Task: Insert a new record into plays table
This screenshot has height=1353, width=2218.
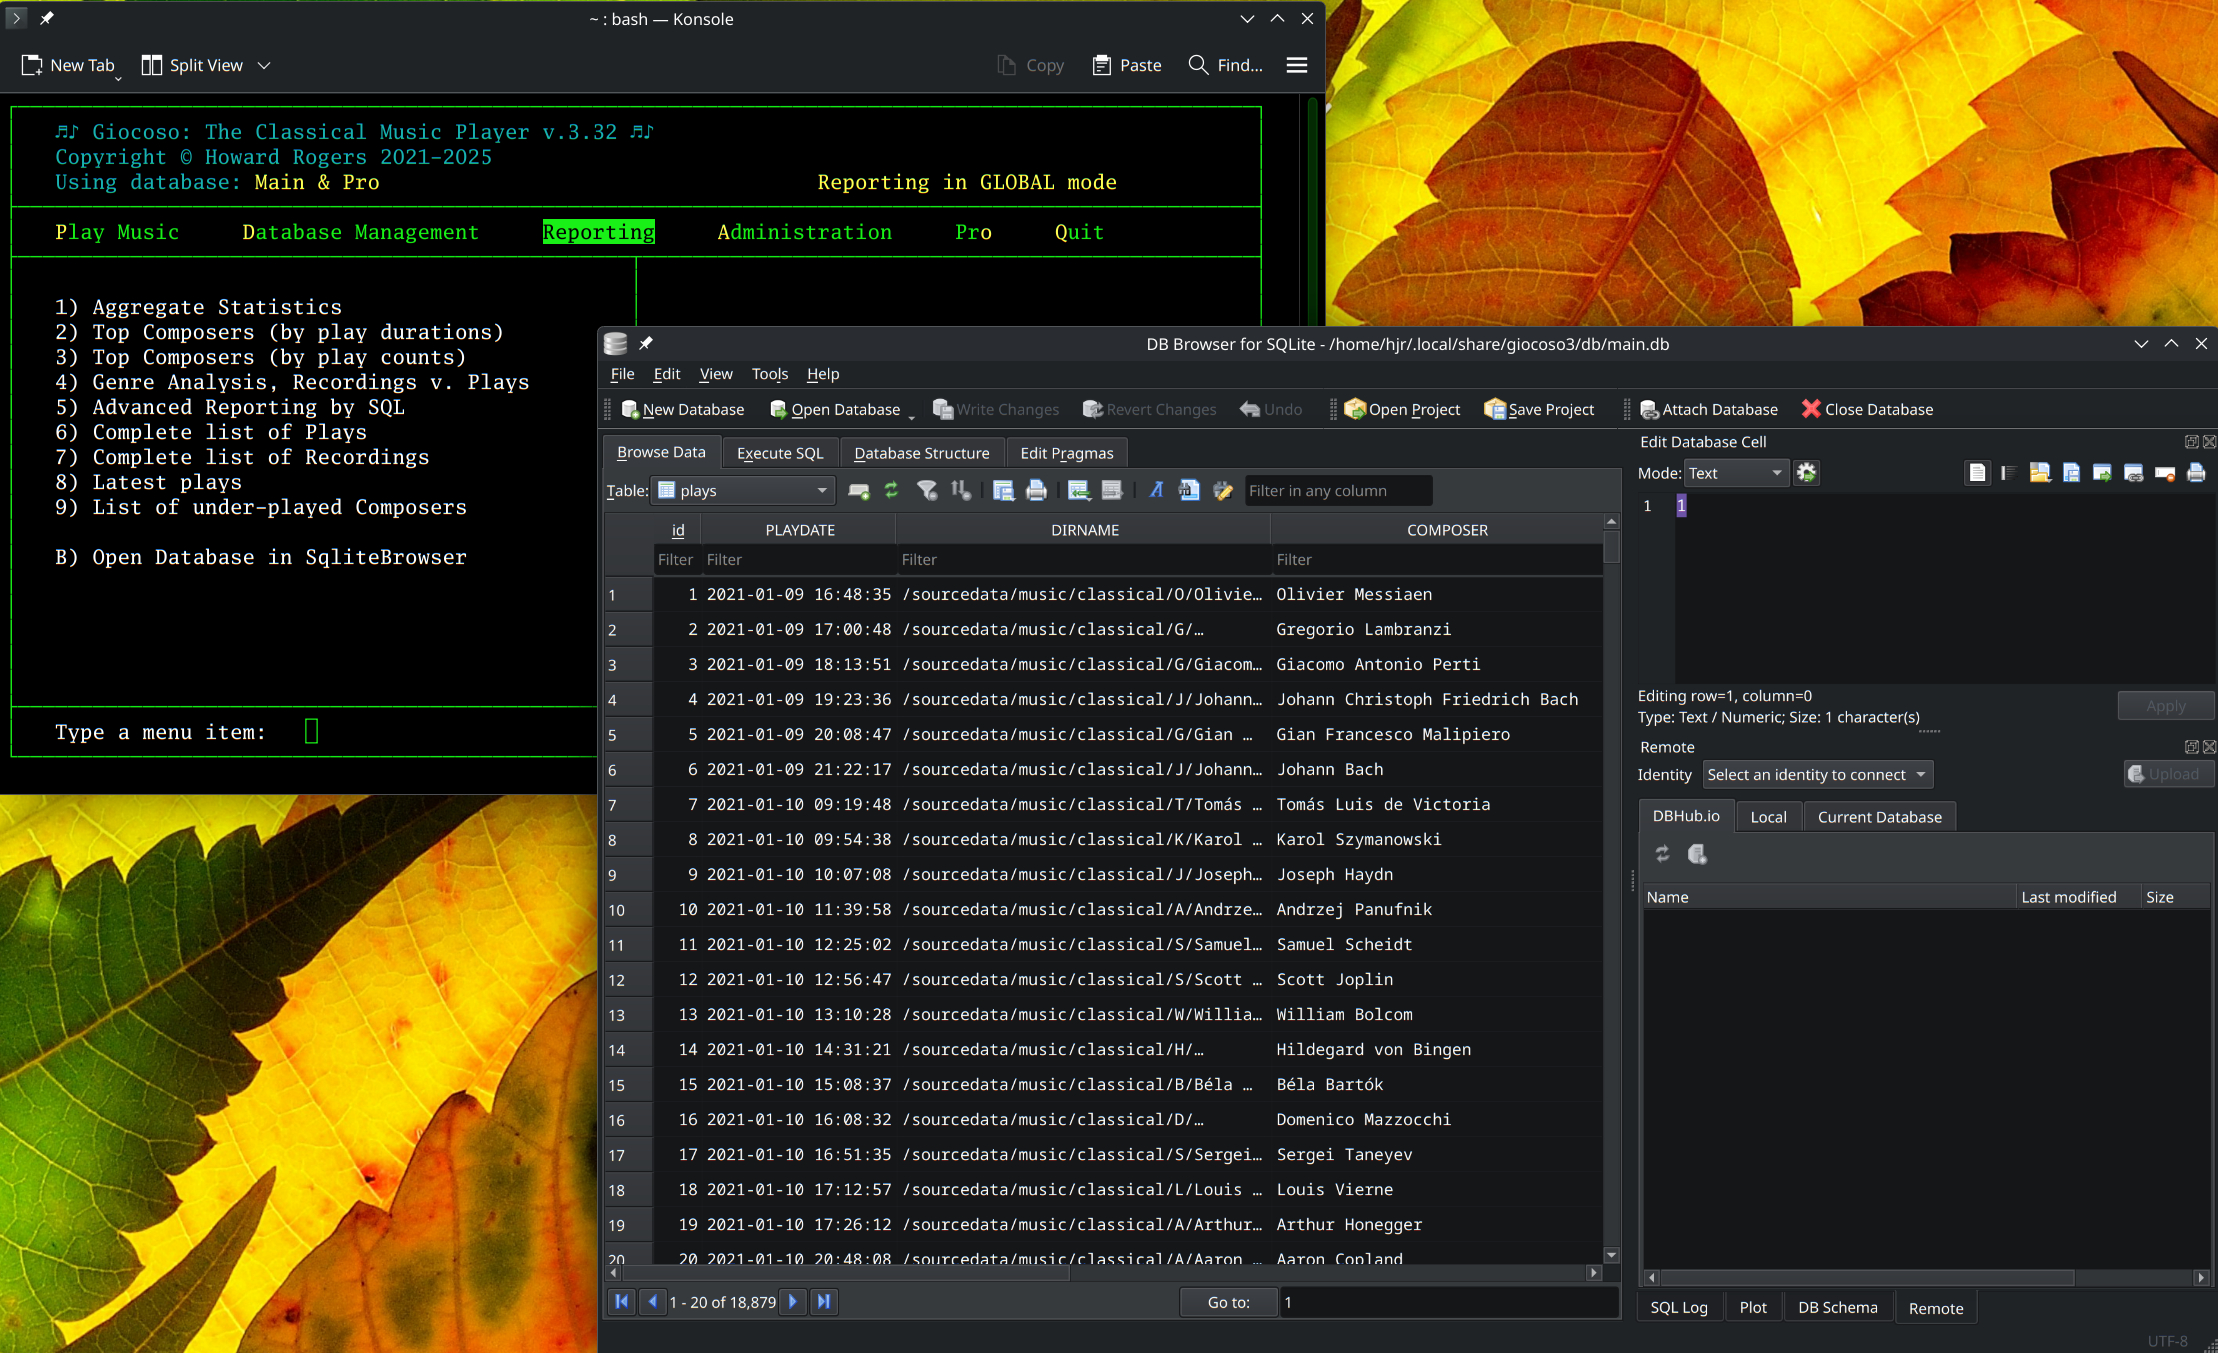Action: (858, 490)
